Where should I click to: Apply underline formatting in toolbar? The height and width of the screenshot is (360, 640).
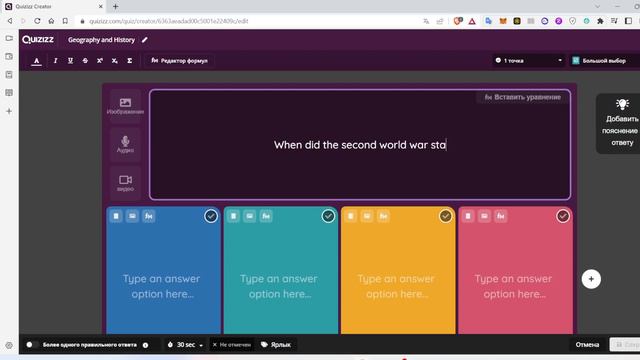click(70, 61)
